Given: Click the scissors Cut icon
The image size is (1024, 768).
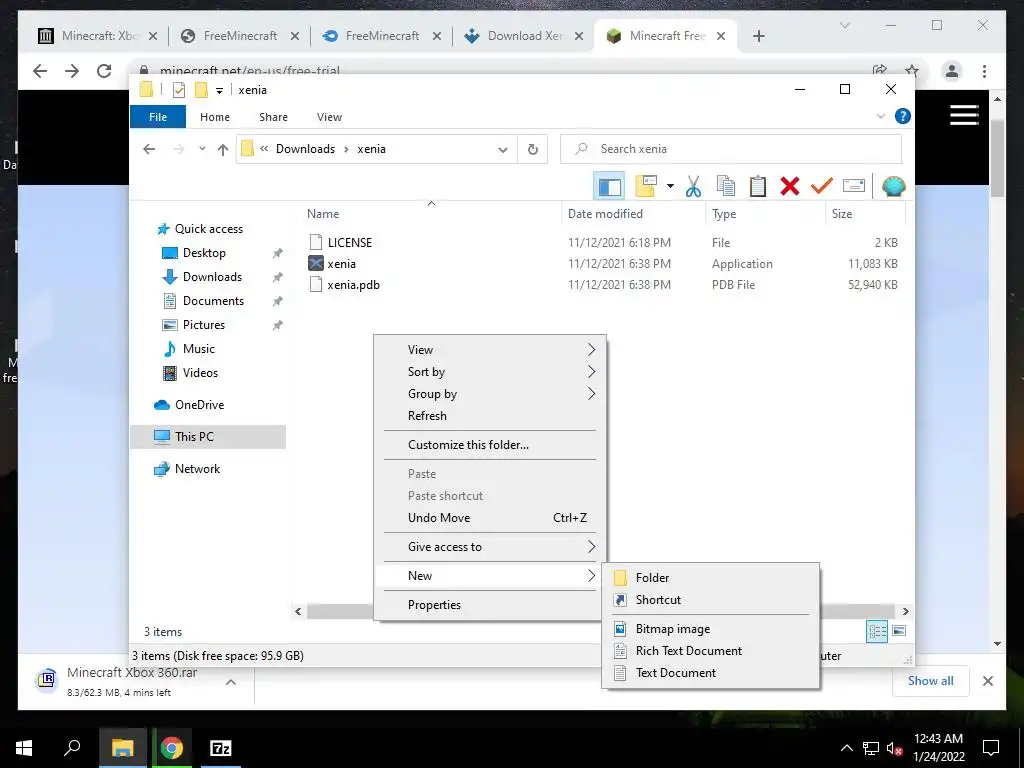Looking at the screenshot, I should pyautogui.click(x=693, y=186).
